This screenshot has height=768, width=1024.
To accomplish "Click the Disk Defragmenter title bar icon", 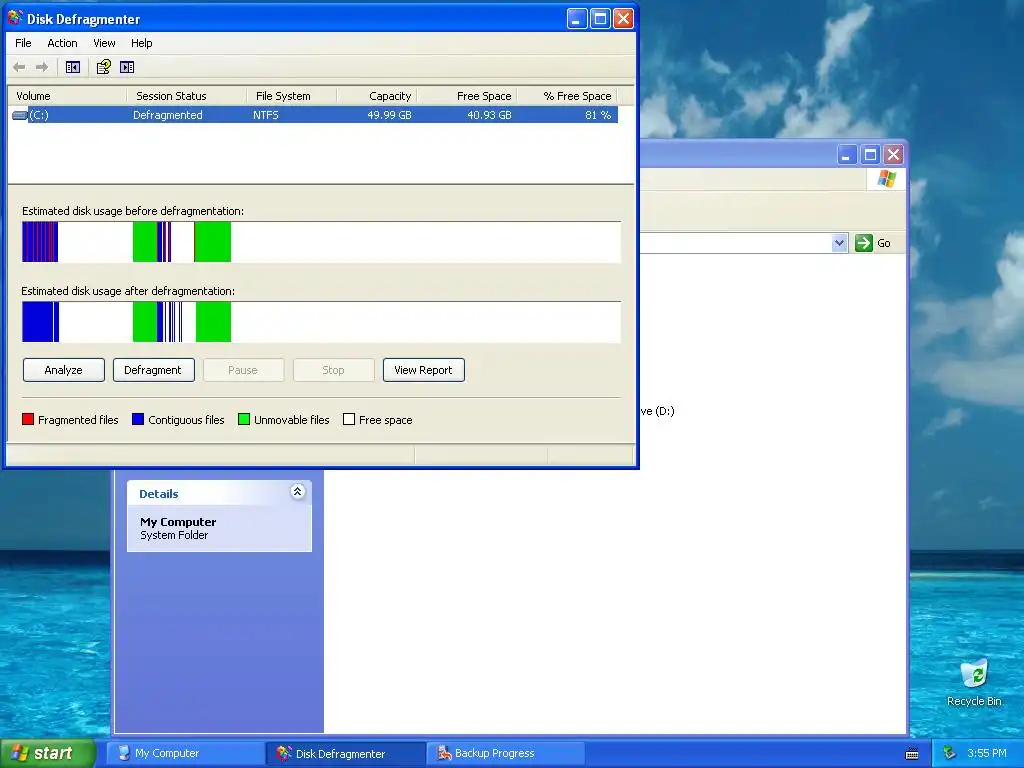I will (15, 18).
